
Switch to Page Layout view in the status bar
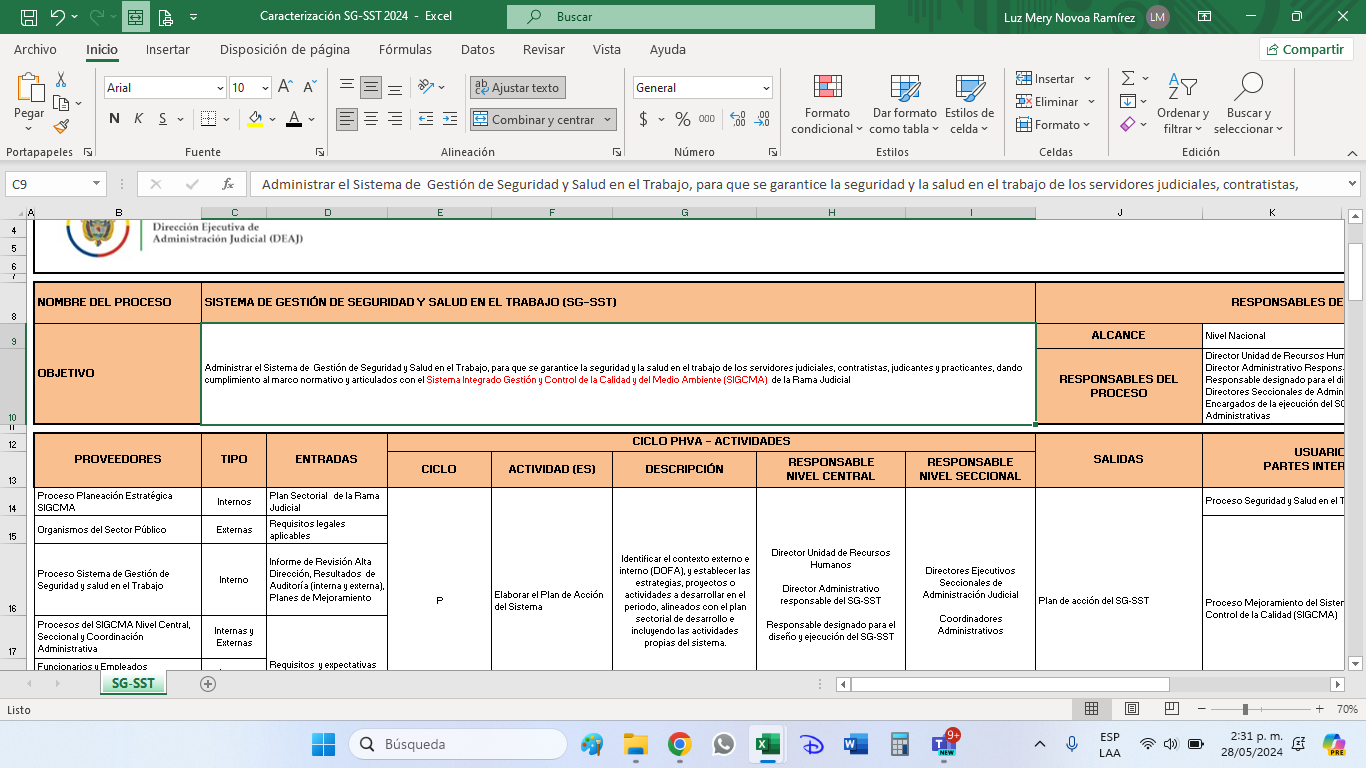1132,709
